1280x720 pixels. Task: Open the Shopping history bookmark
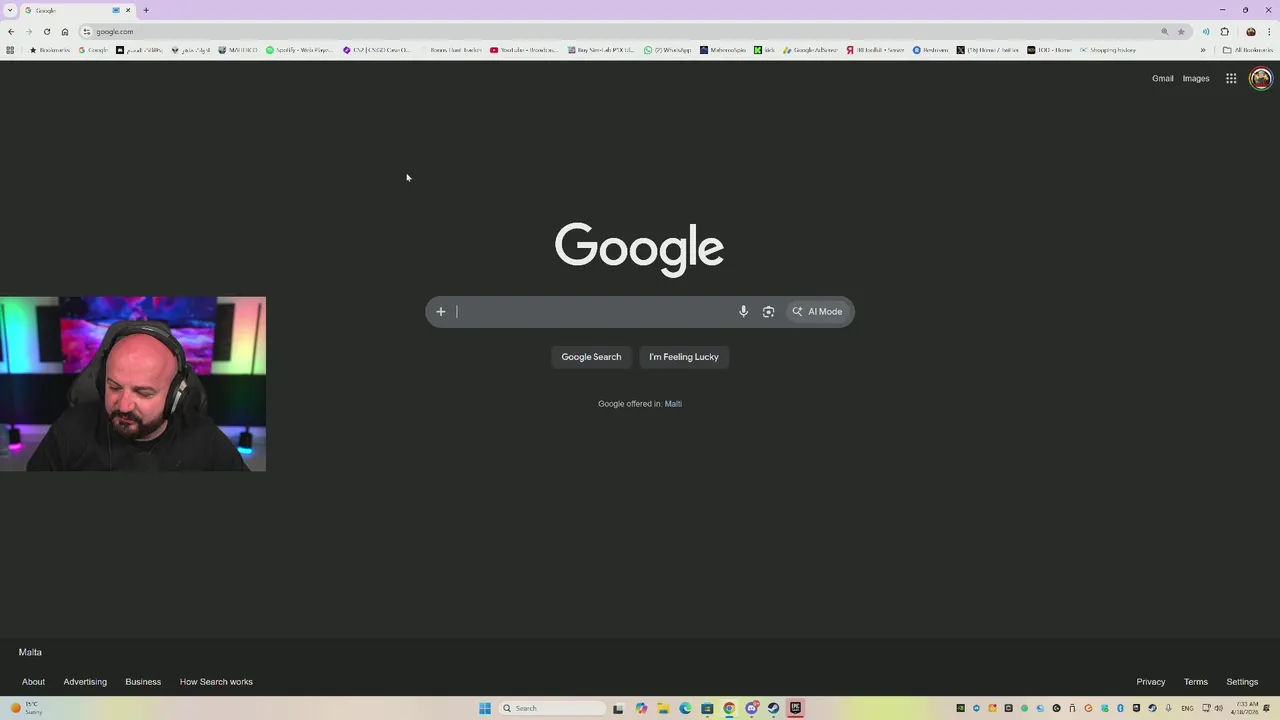tap(1108, 50)
